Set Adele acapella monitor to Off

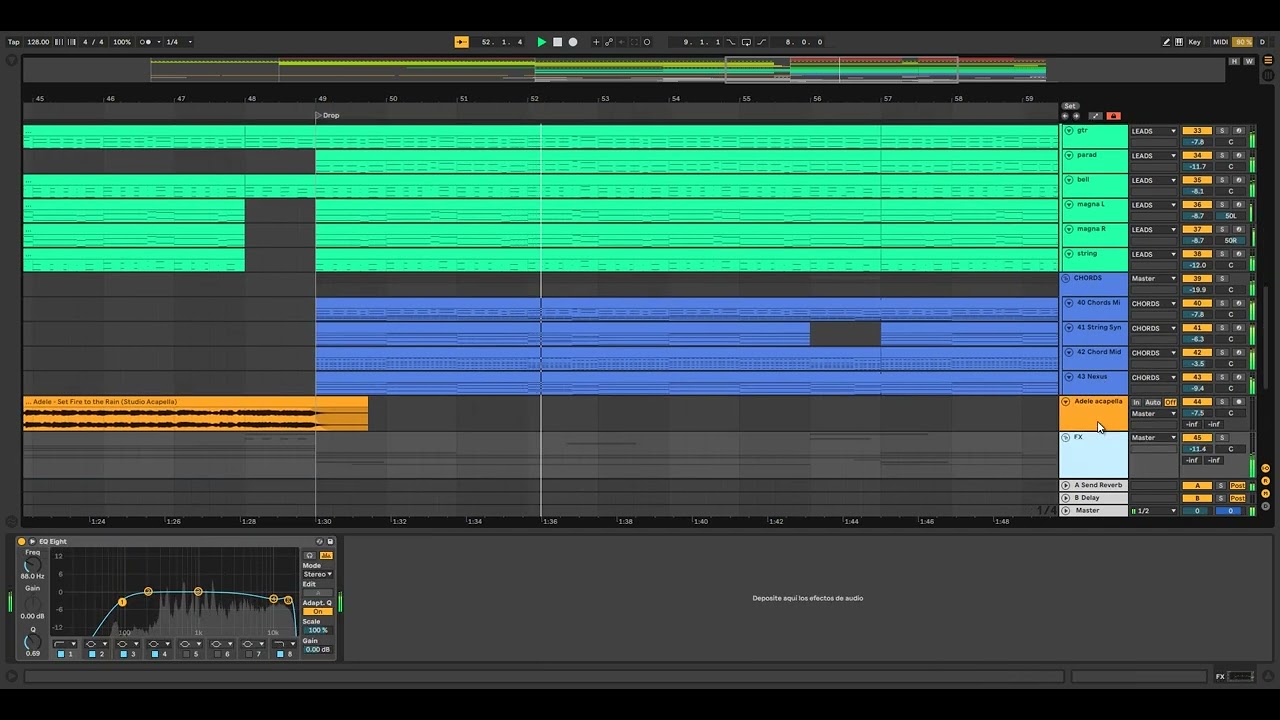(x=1171, y=402)
